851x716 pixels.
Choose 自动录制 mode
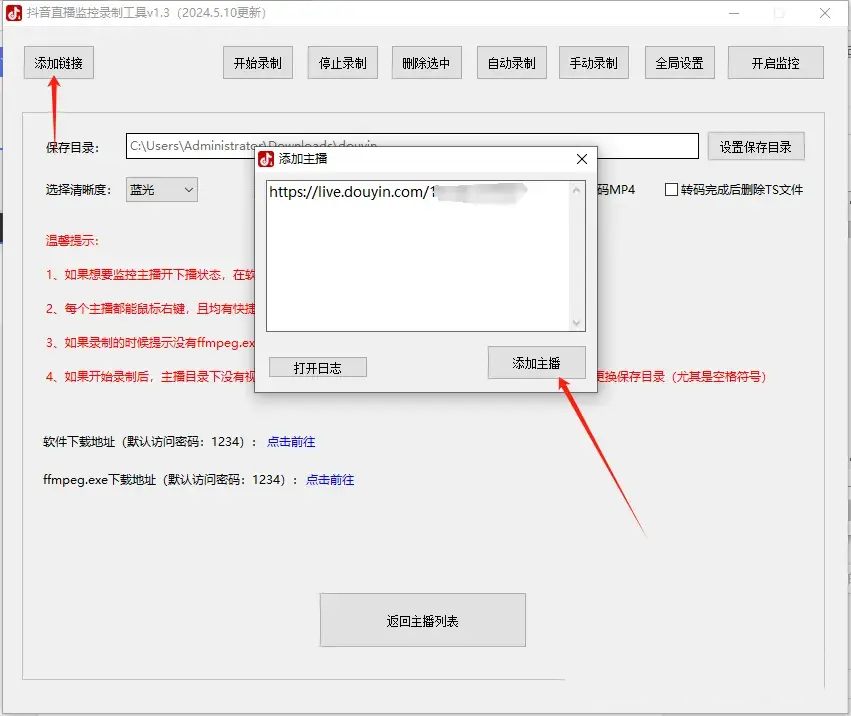512,63
